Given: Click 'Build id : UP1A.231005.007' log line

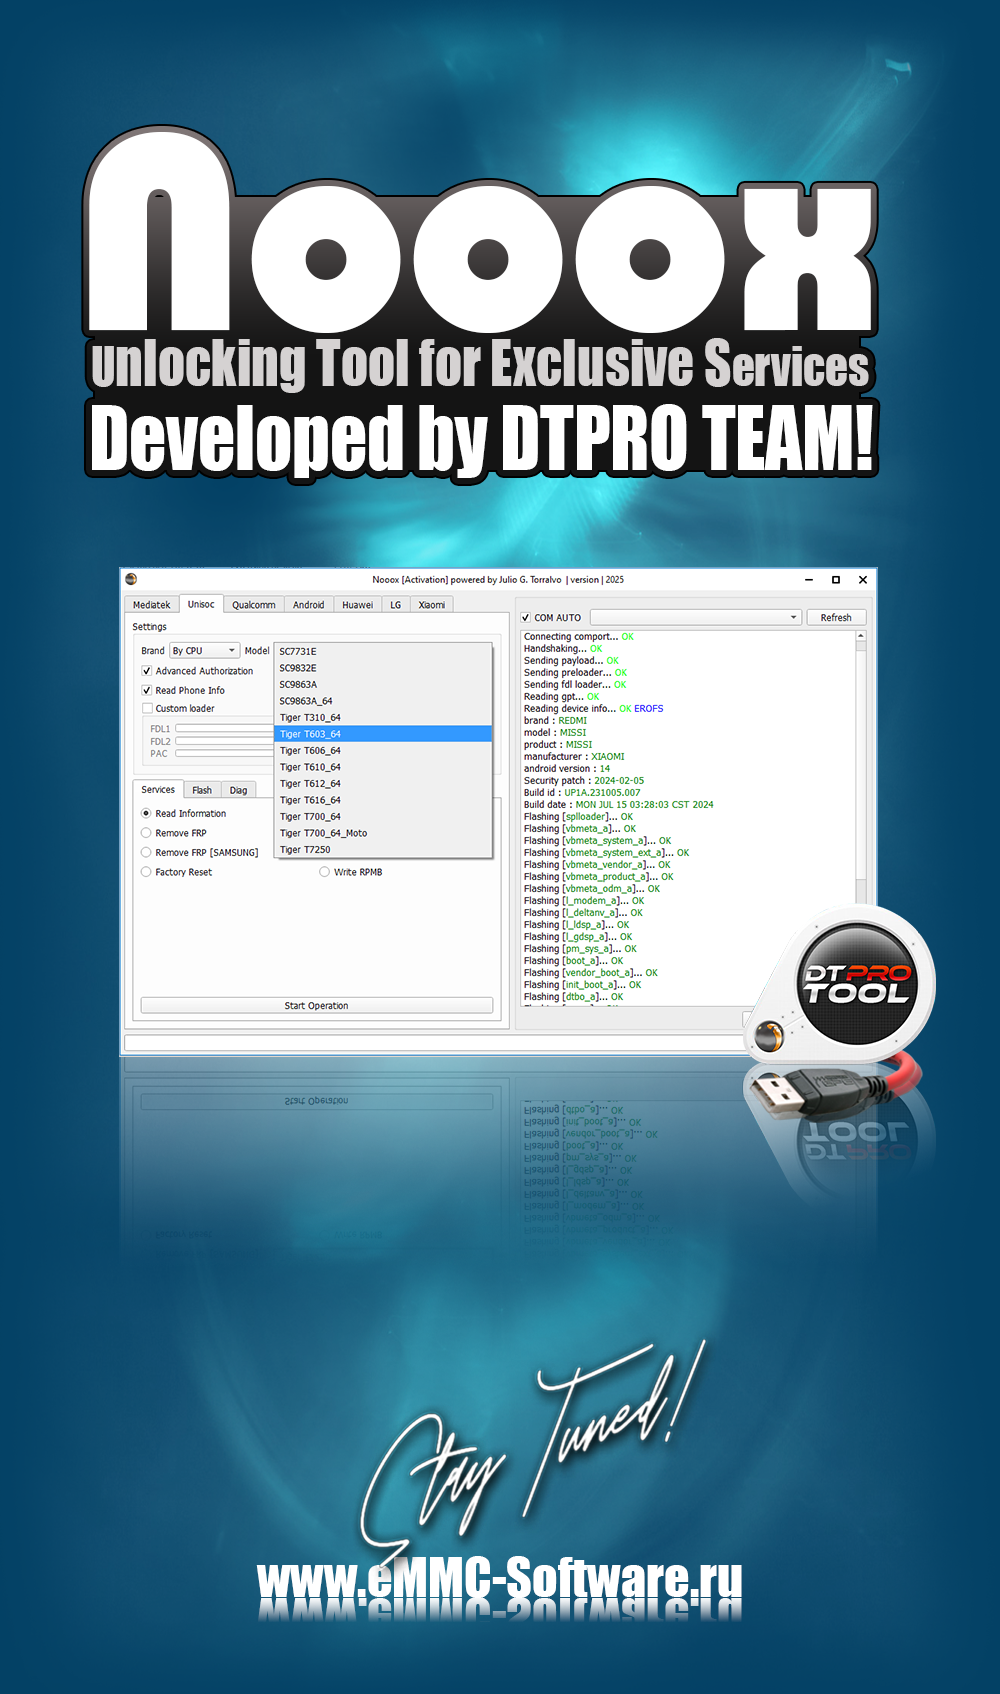Looking at the screenshot, I should [x=582, y=793].
